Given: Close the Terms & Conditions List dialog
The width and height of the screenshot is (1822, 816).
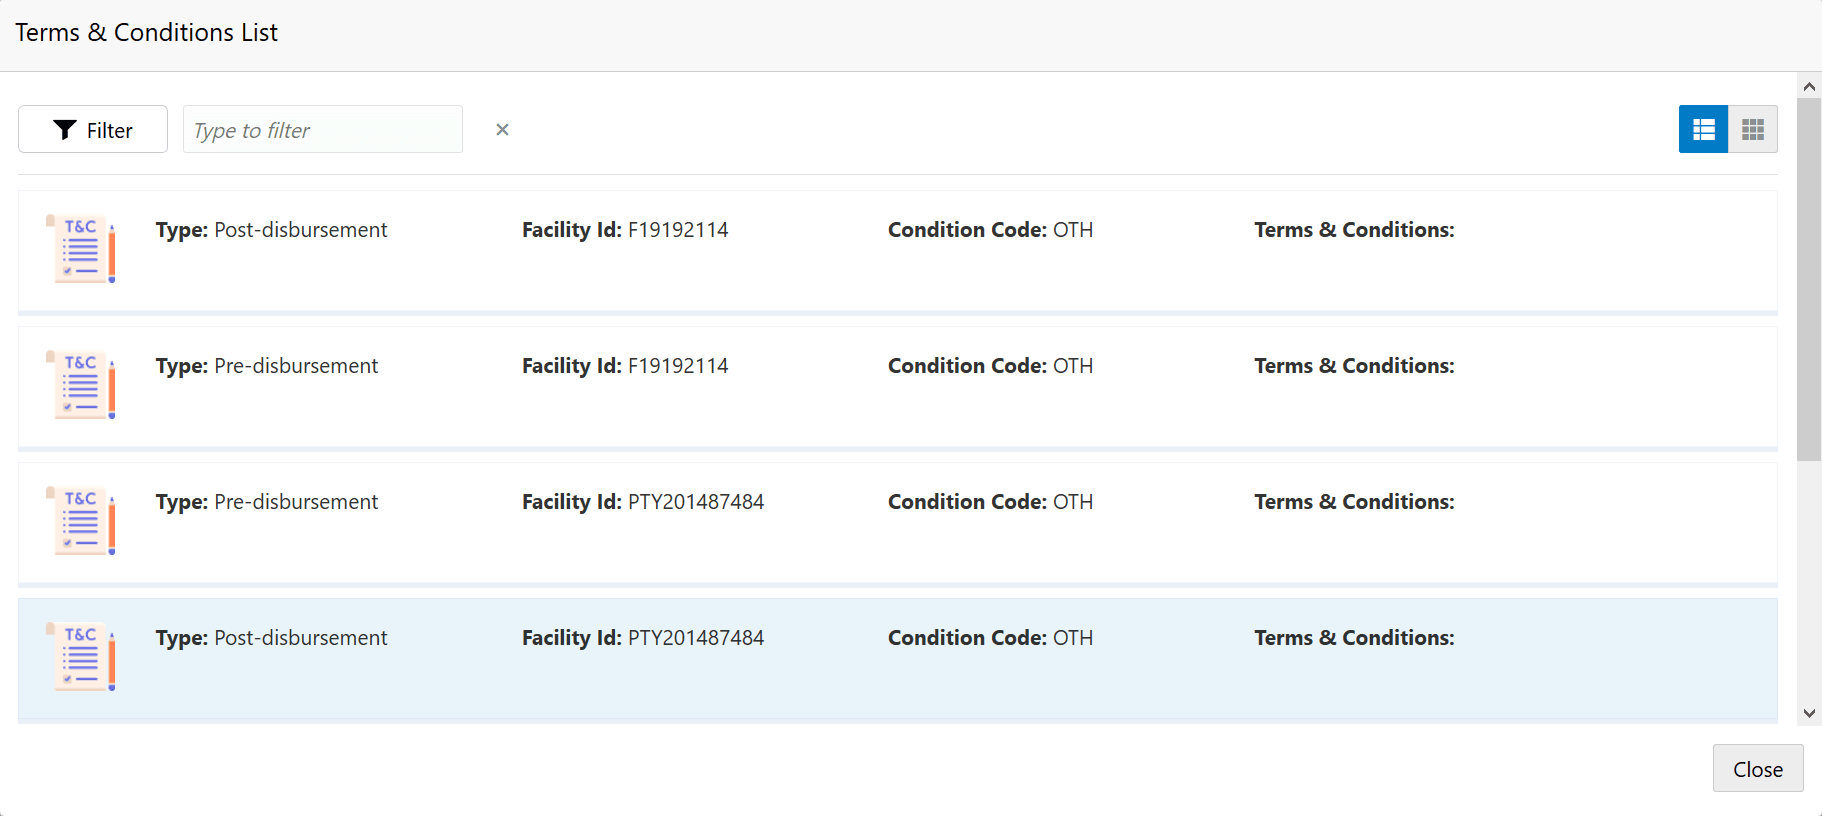Looking at the screenshot, I should click(1758, 768).
